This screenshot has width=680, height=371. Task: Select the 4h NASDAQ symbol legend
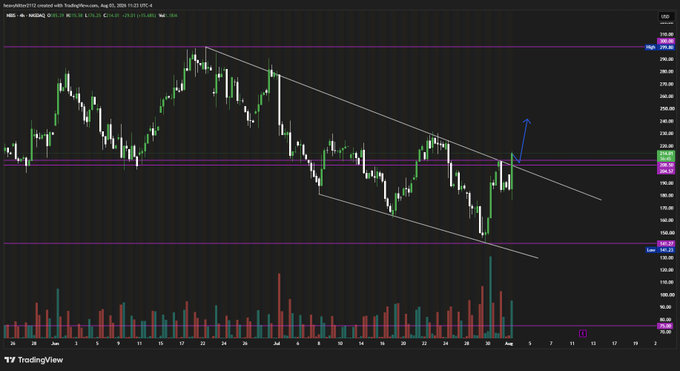pyautogui.click(x=26, y=15)
